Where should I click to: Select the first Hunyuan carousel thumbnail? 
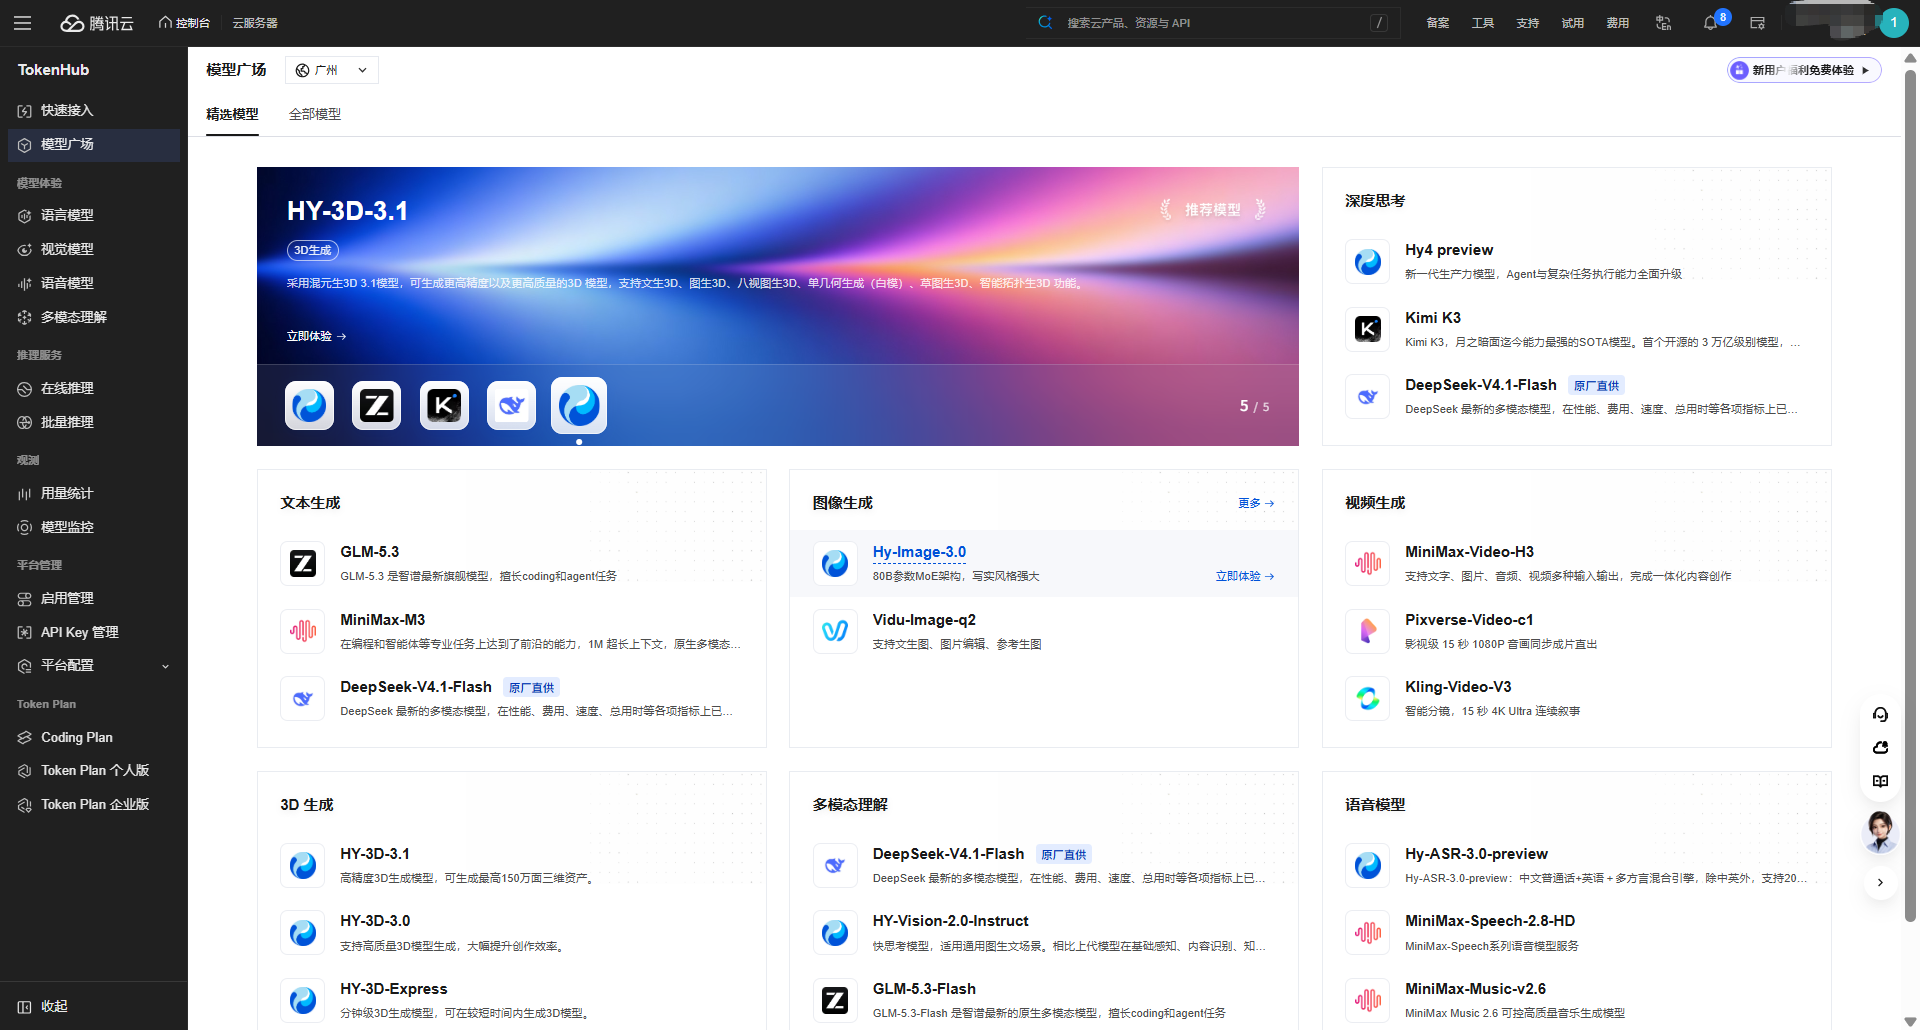coord(309,405)
